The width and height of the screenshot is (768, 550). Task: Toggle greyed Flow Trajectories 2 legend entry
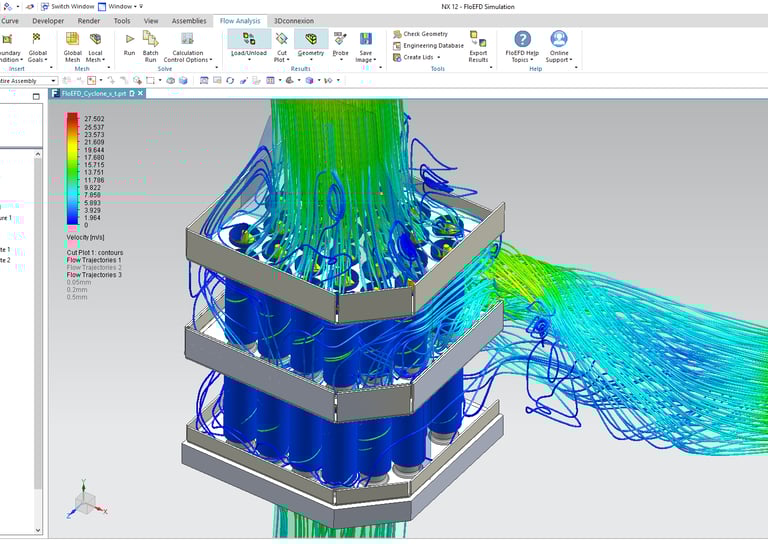coord(94,267)
